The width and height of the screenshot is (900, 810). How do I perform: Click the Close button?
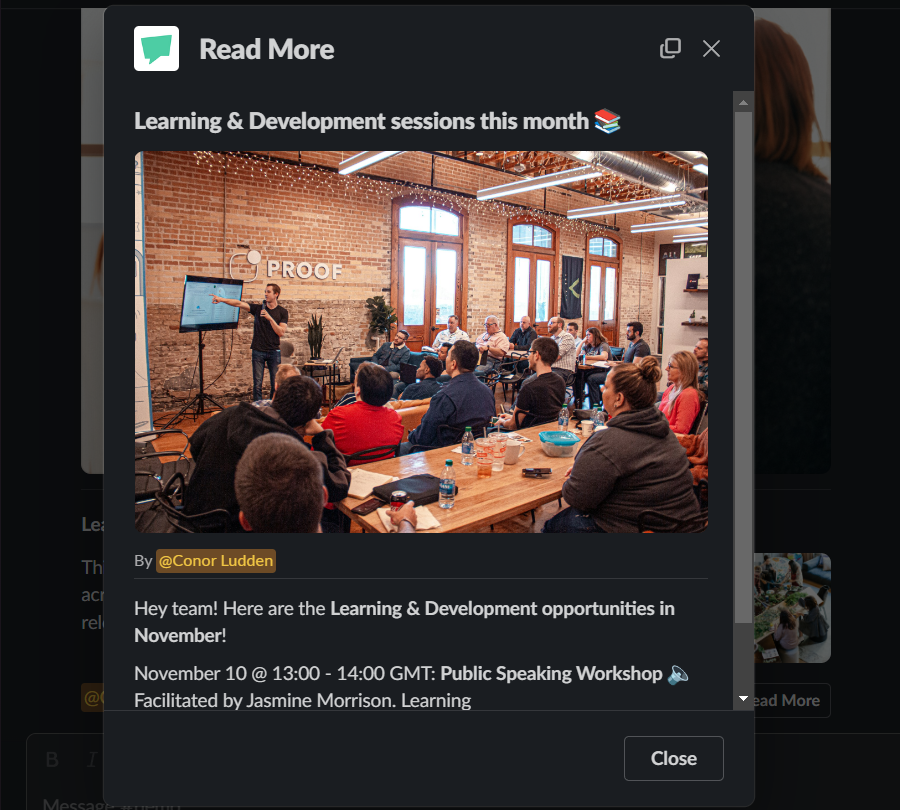pos(673,758)
